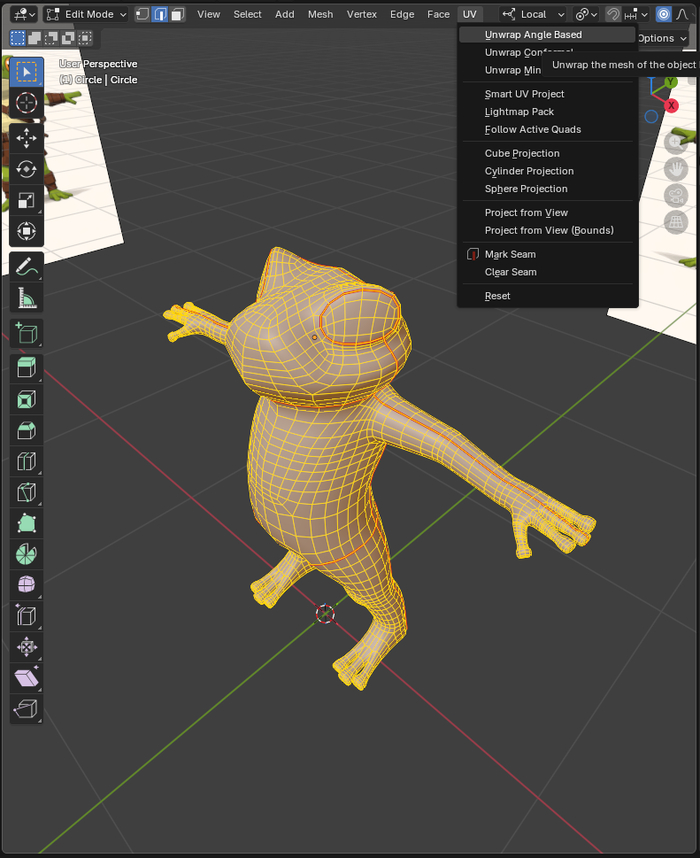Select the Cursor tool in the toolbar
This screenshot has height=858, width=700.
pos(27,103)
